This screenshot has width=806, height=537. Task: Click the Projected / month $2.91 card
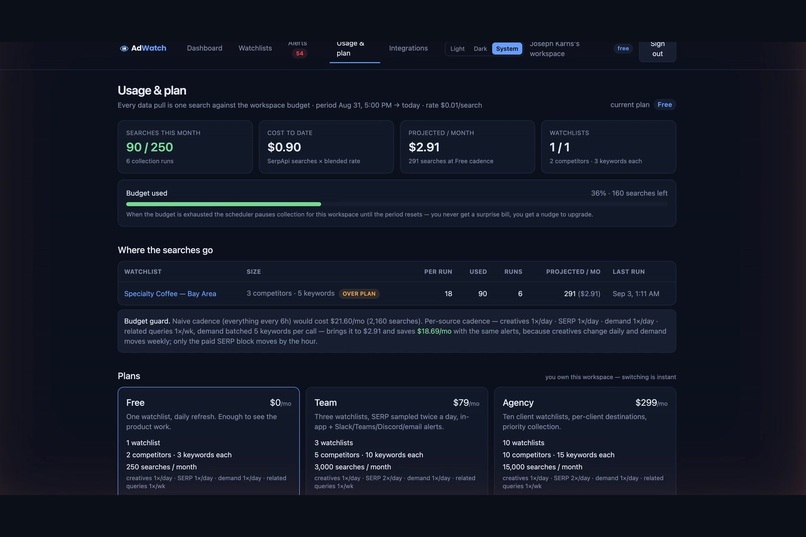(x=467, y=147)
